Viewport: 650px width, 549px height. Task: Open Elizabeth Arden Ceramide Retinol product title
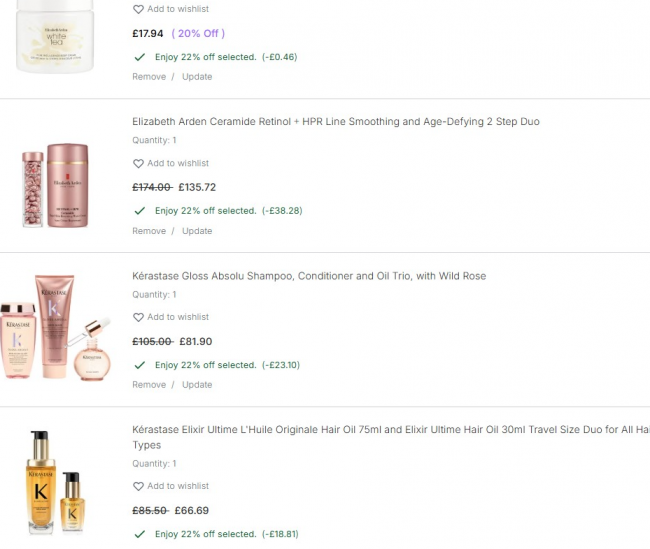click(336, 121)
